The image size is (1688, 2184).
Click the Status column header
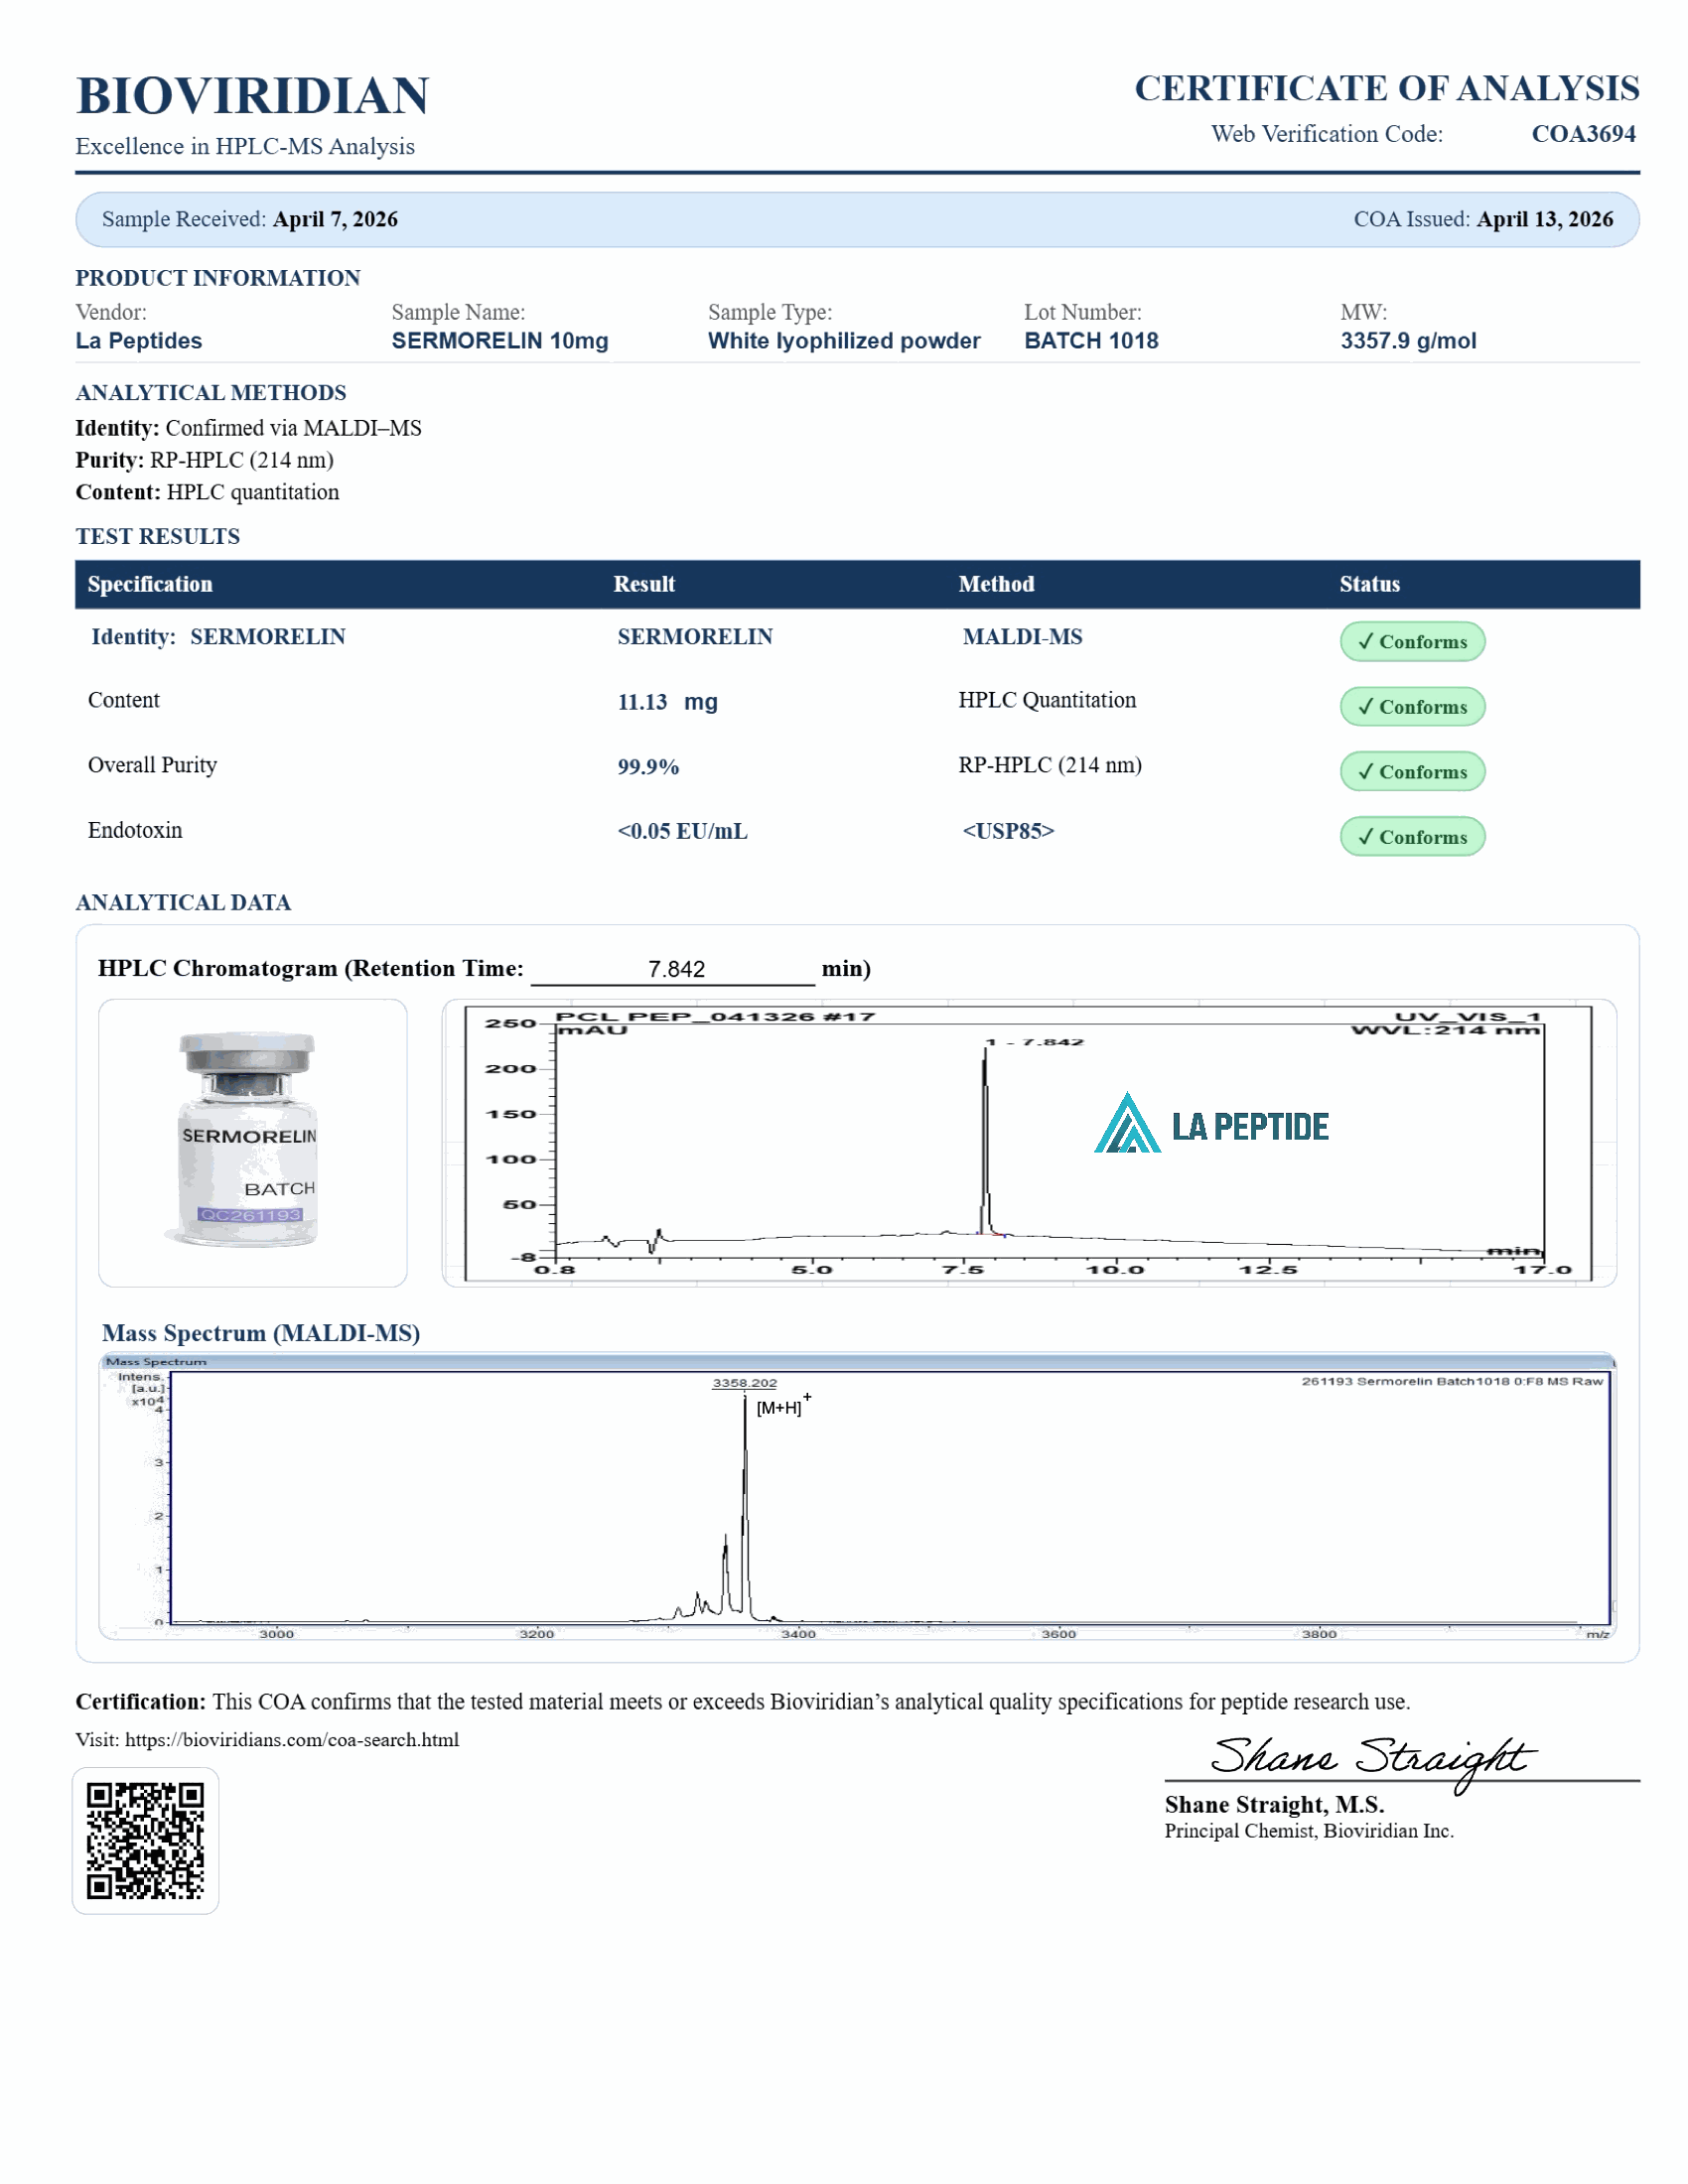pyautogui.click(x=1369, y=584)
